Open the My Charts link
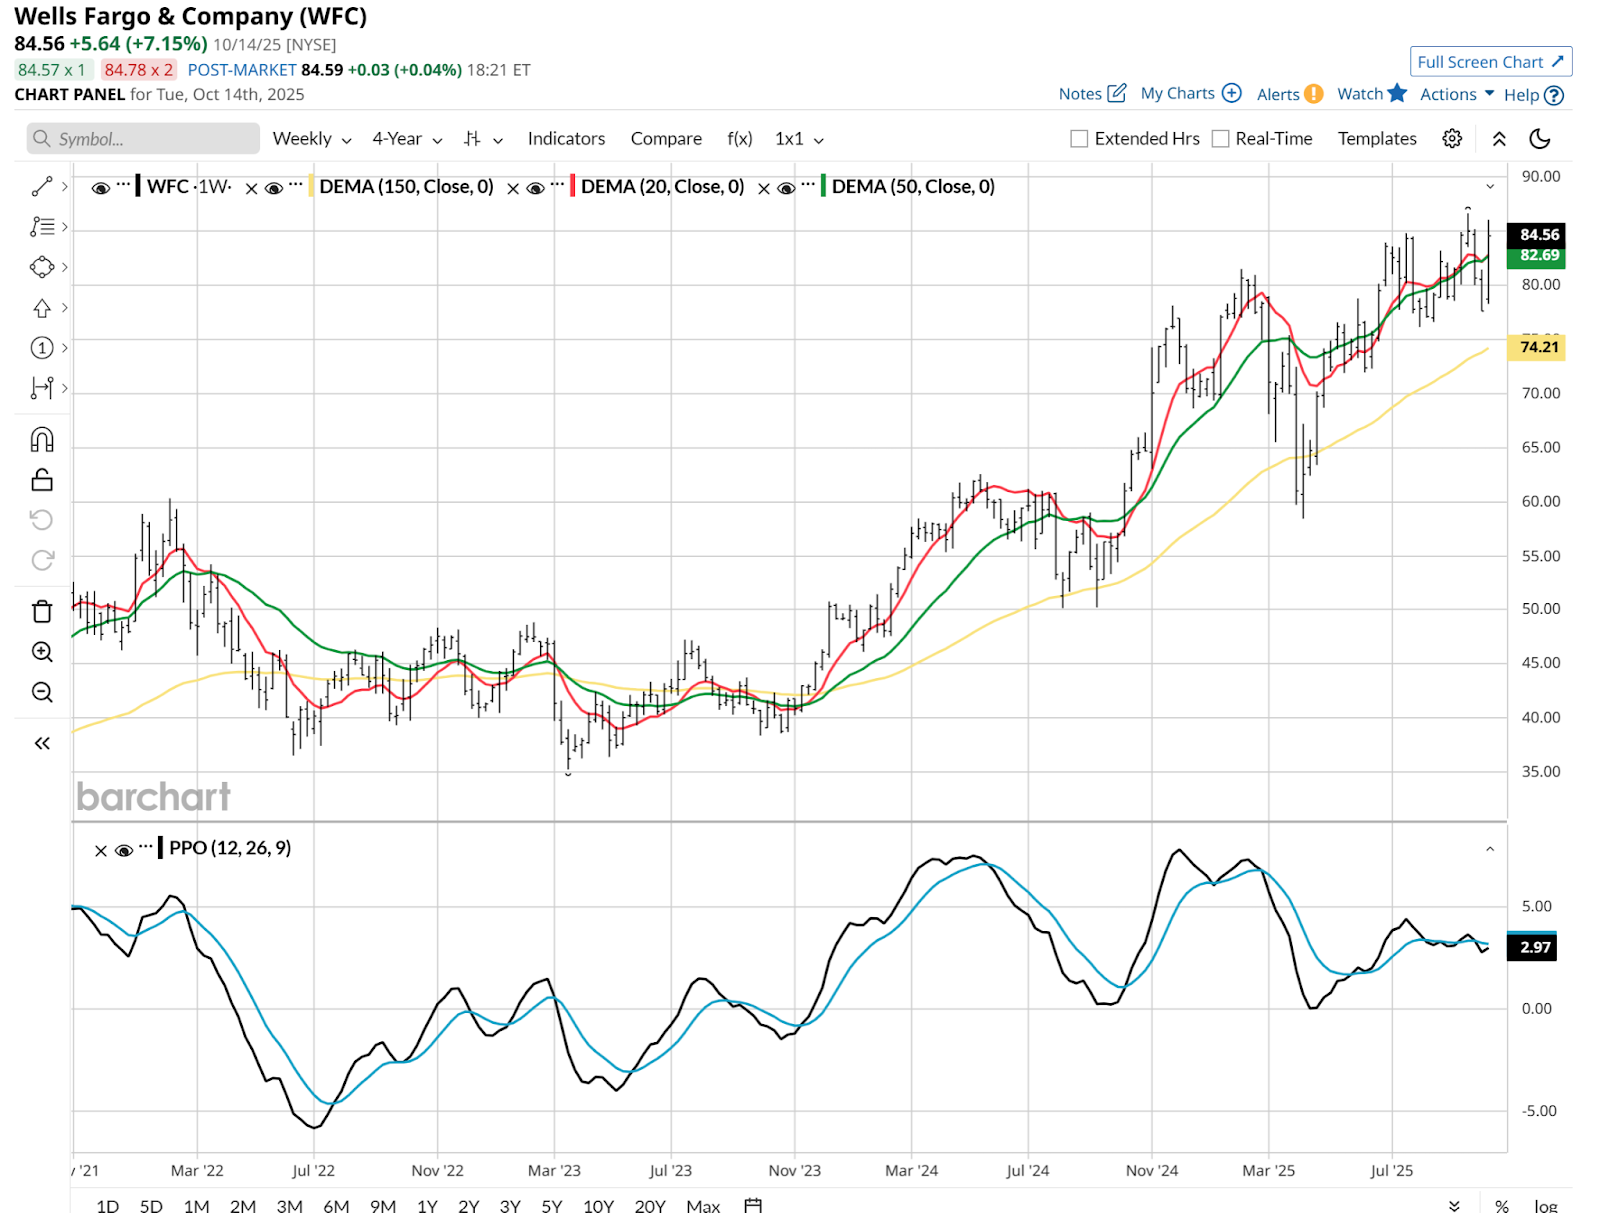Viewport: 1600px width, 1213px height. click(1190, 93)
